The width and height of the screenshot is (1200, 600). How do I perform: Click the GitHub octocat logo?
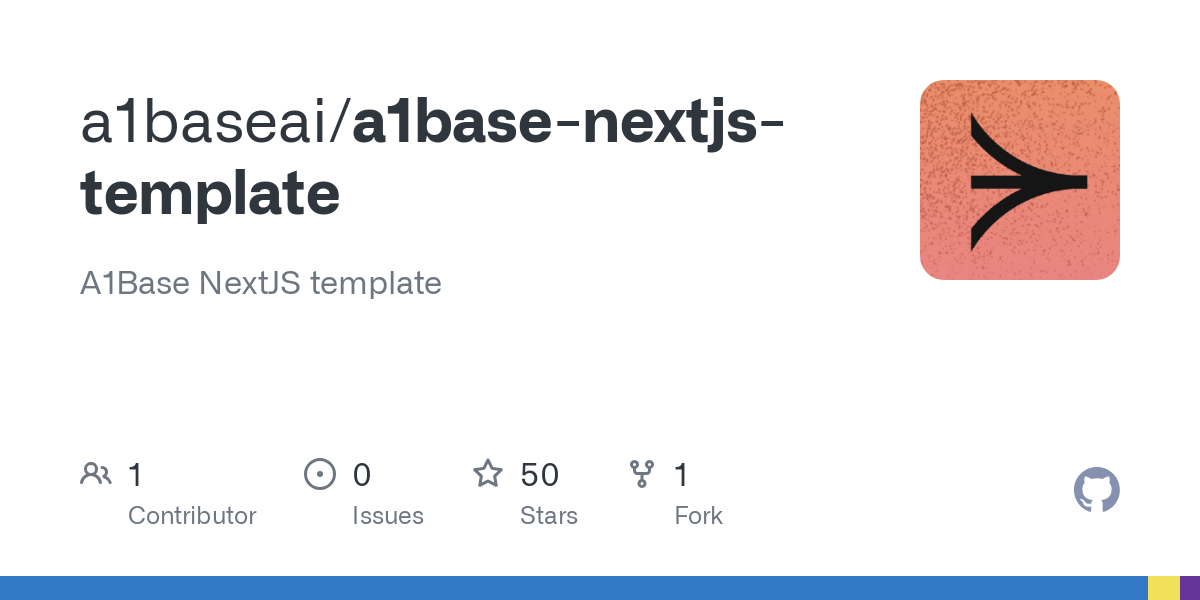pos(1096,490)
